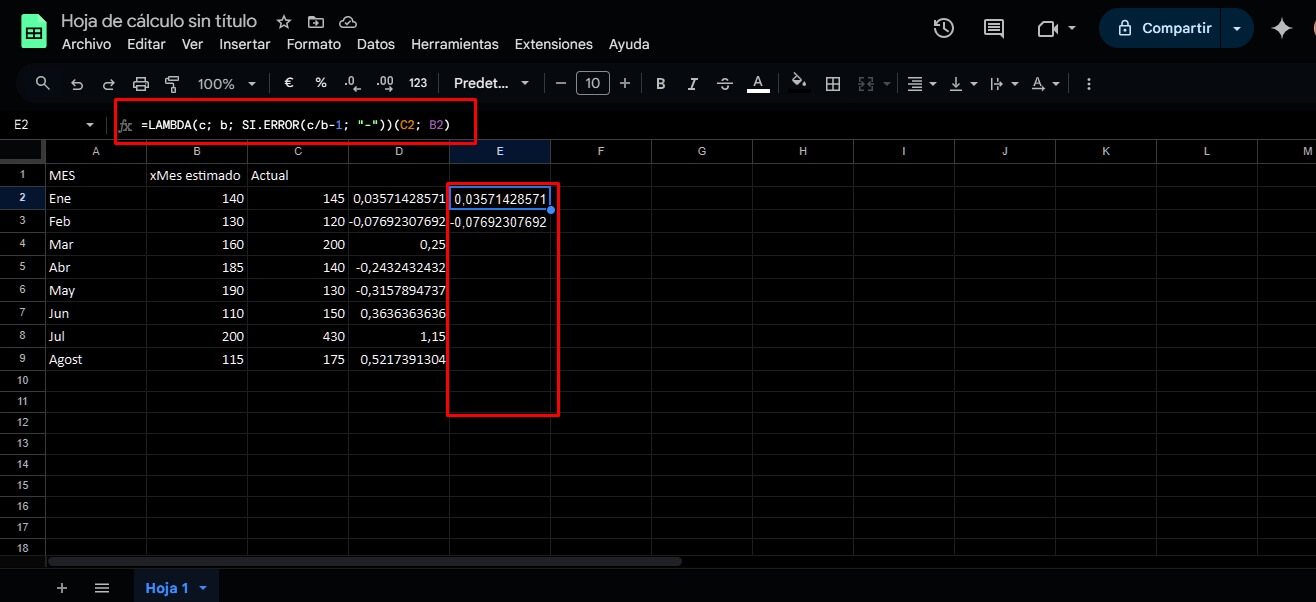Select cell containing xMes estimado
This screenshot has height=602, width=1316.
pos(196,175)
